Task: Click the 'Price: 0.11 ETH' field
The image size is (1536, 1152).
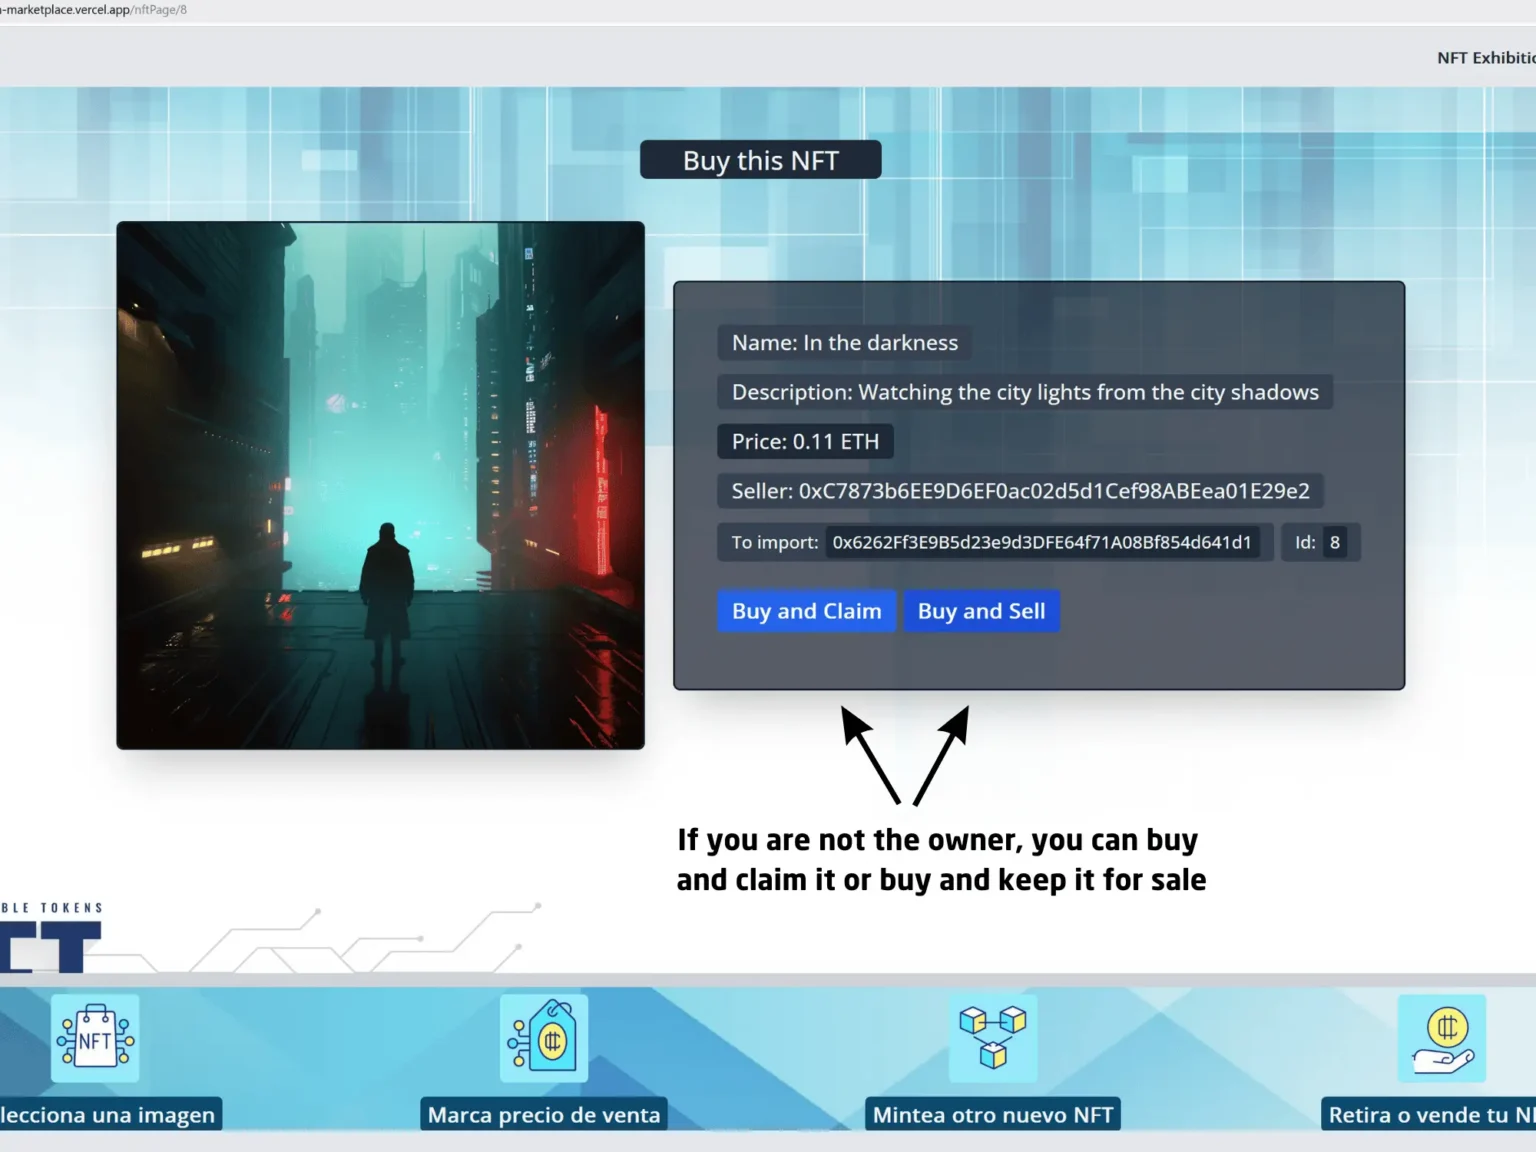Action: pyautogui.click(x=805, y=441)
